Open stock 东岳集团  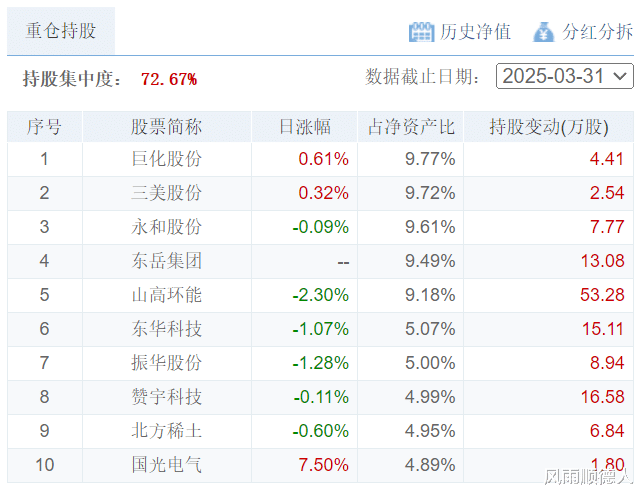coord(166,261)
